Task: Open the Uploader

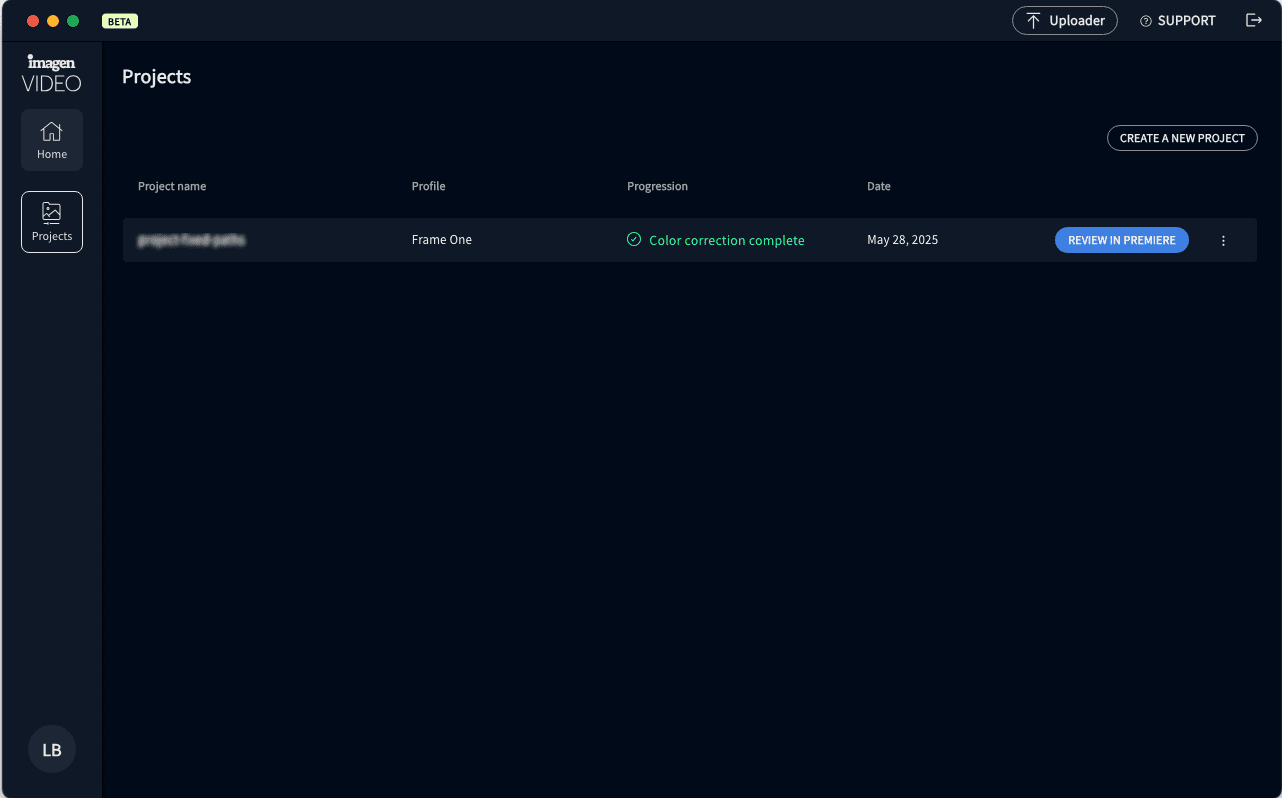Action: pos(1065,20)
